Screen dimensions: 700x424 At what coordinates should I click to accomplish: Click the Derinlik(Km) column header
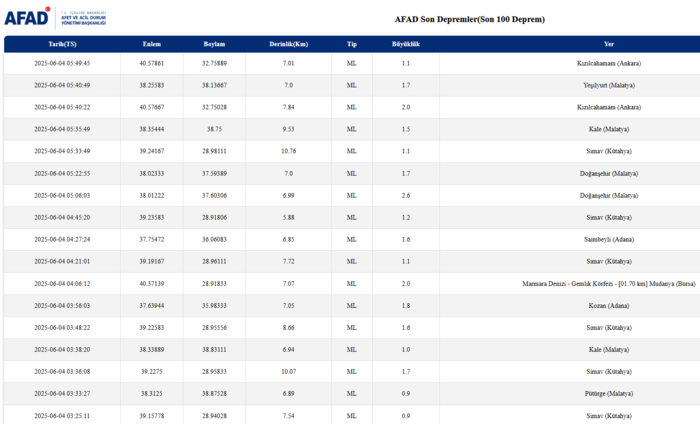click(288, 44)
